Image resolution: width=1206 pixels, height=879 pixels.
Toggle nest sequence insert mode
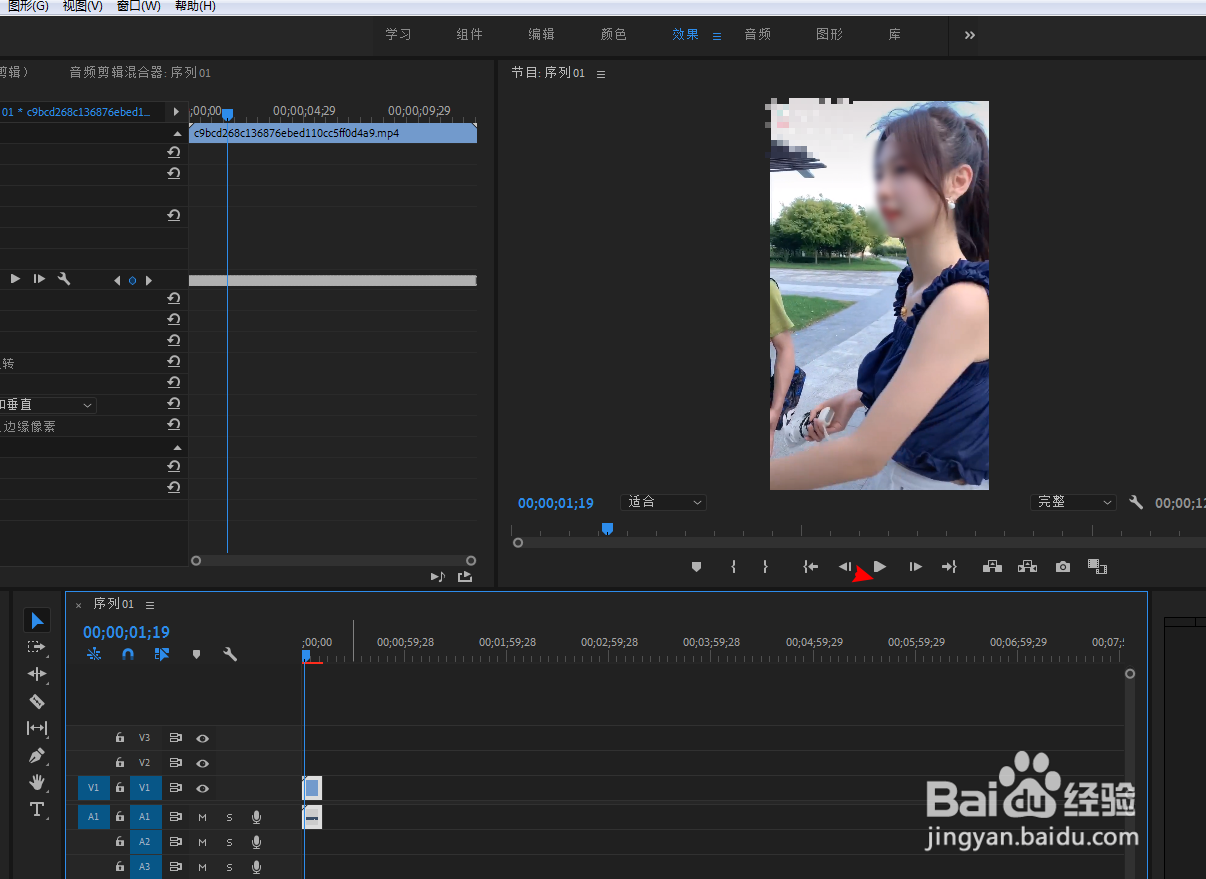[x=94, y=654]
